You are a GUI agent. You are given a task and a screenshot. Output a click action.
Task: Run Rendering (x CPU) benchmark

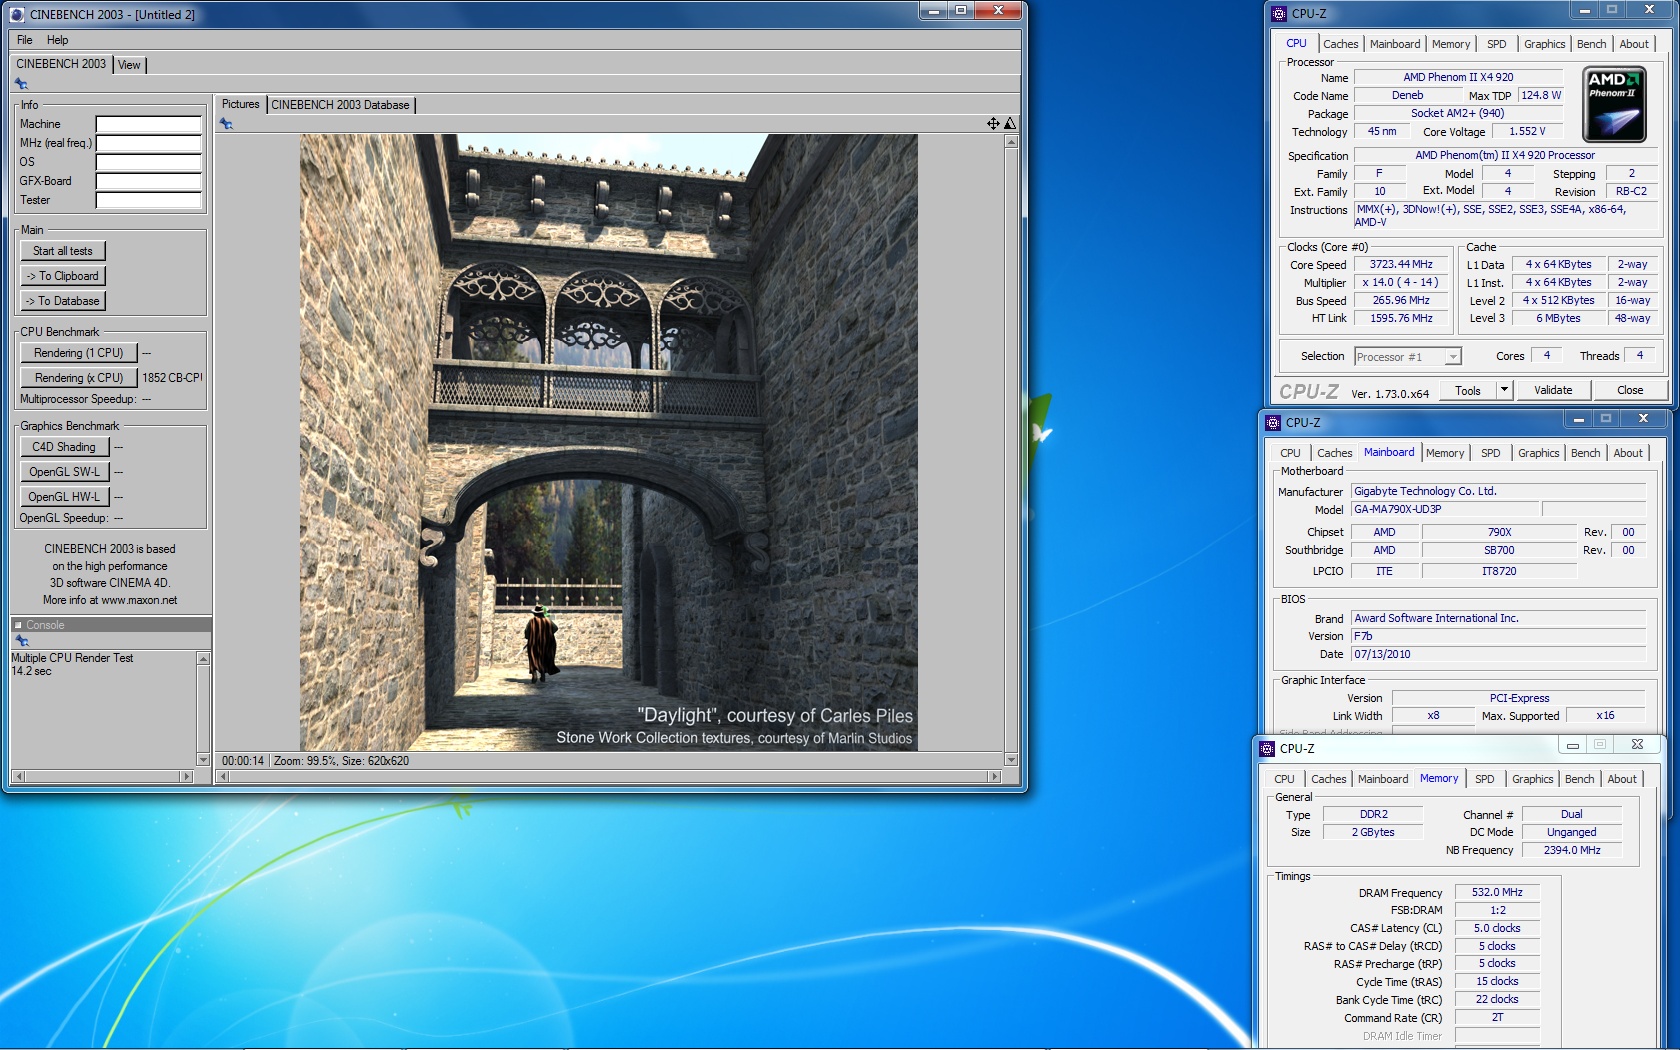click(78, 378)
